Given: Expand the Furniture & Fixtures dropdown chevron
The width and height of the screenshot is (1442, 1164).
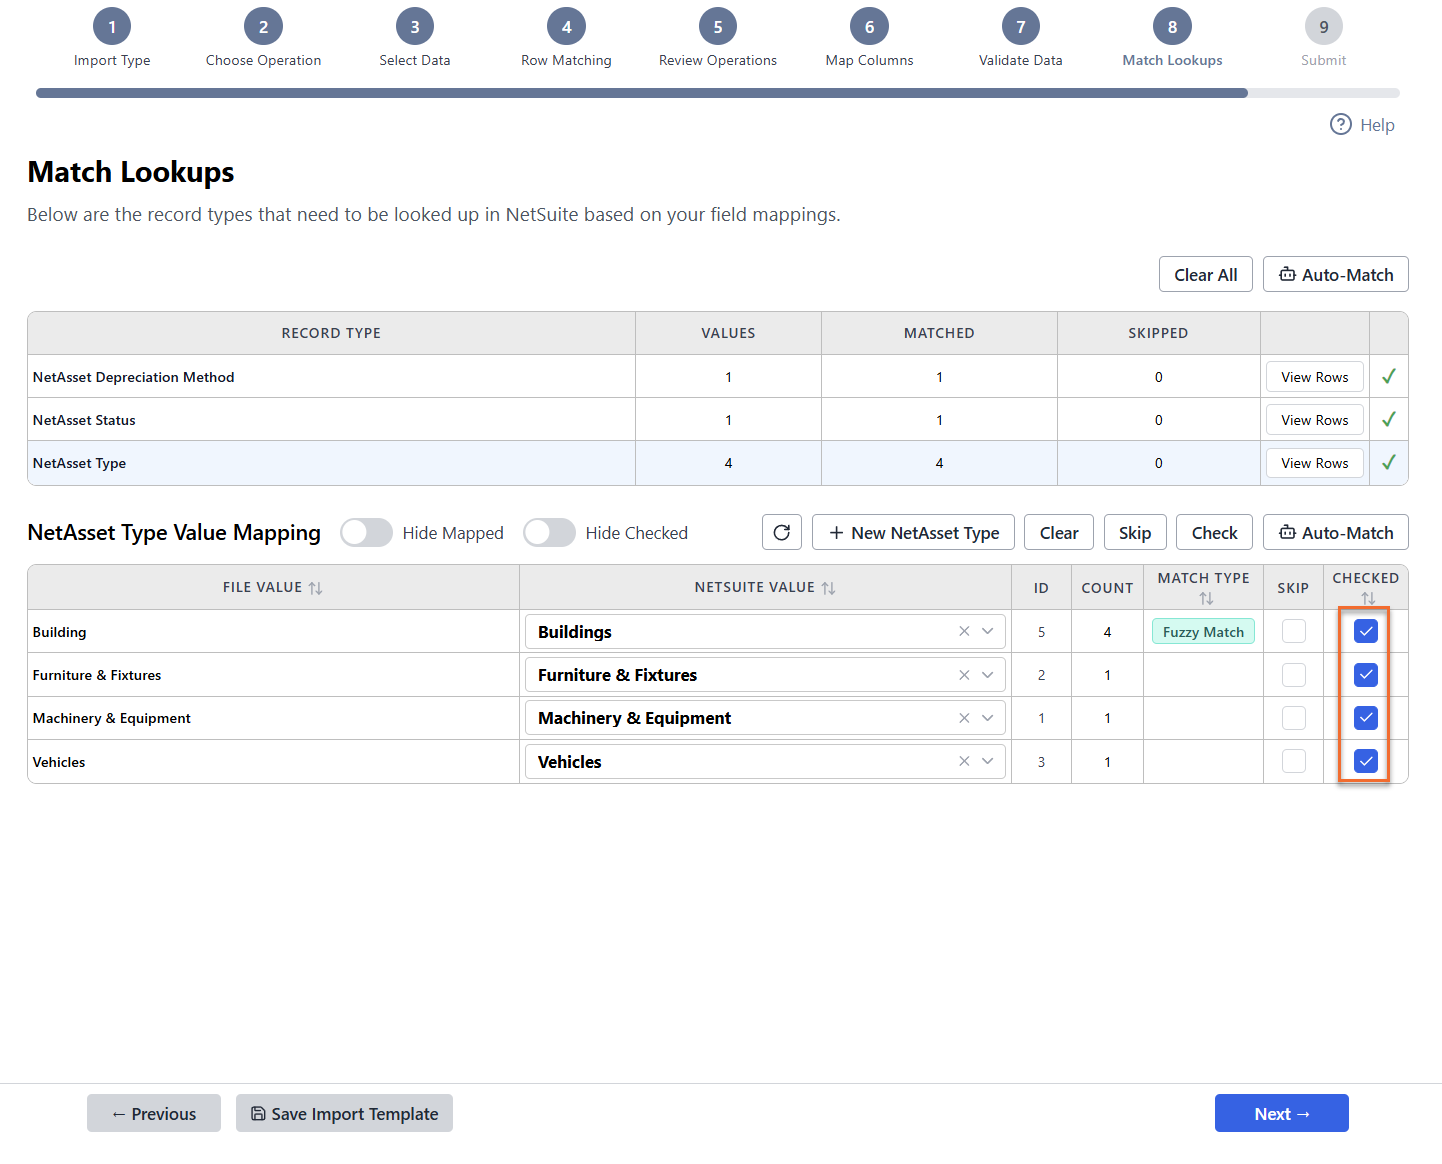Looking at the screenshot, I should 988,675.
